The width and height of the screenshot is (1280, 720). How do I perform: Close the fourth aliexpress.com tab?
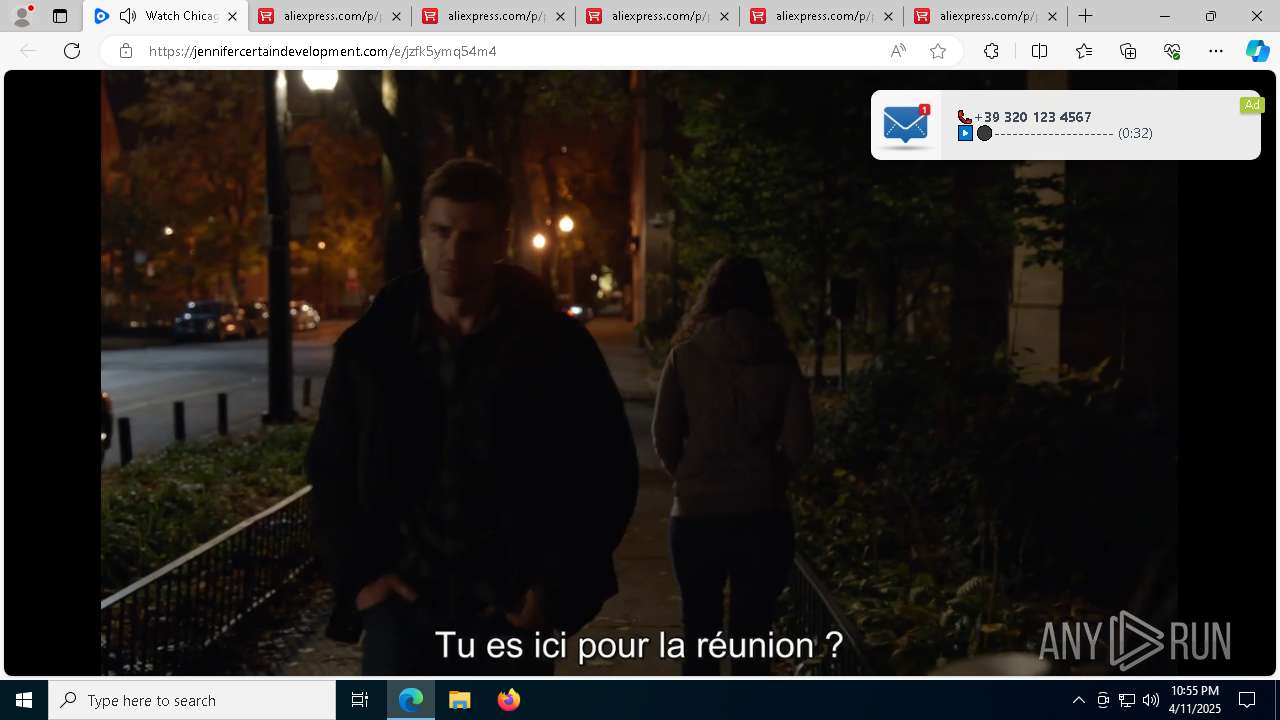[x=888, y=16]
